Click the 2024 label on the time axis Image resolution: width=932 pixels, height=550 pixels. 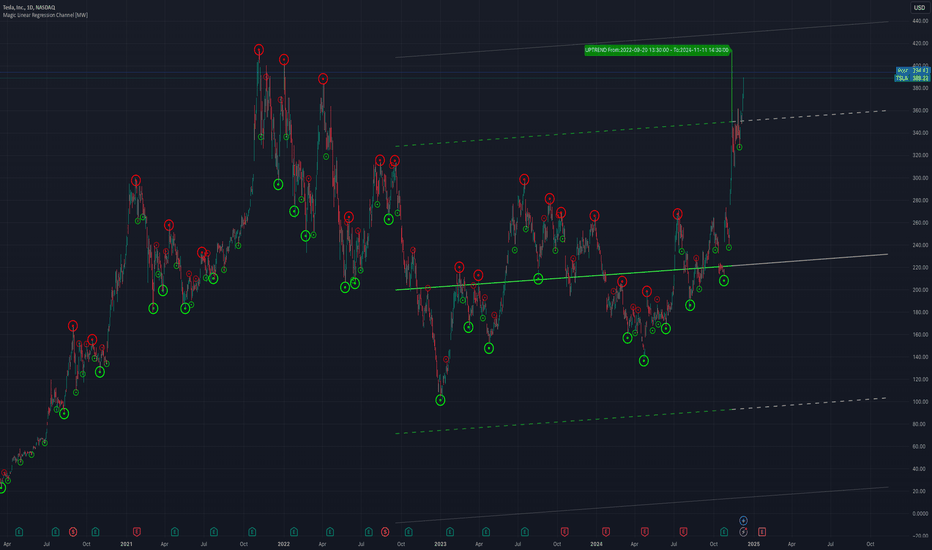tap(596, 544)
